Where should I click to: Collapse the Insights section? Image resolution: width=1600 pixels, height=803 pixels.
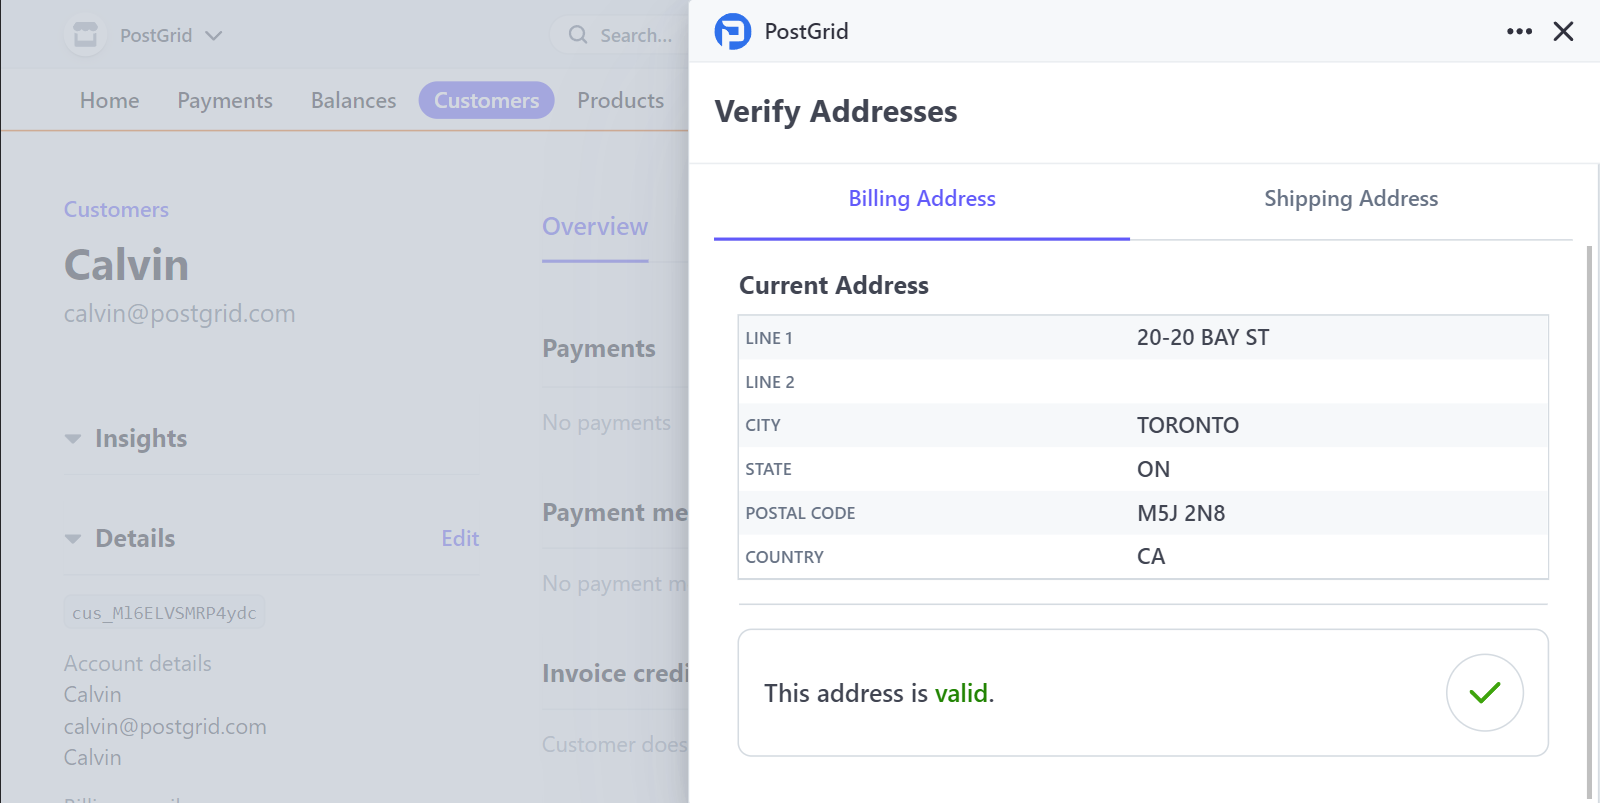(72, 438)
